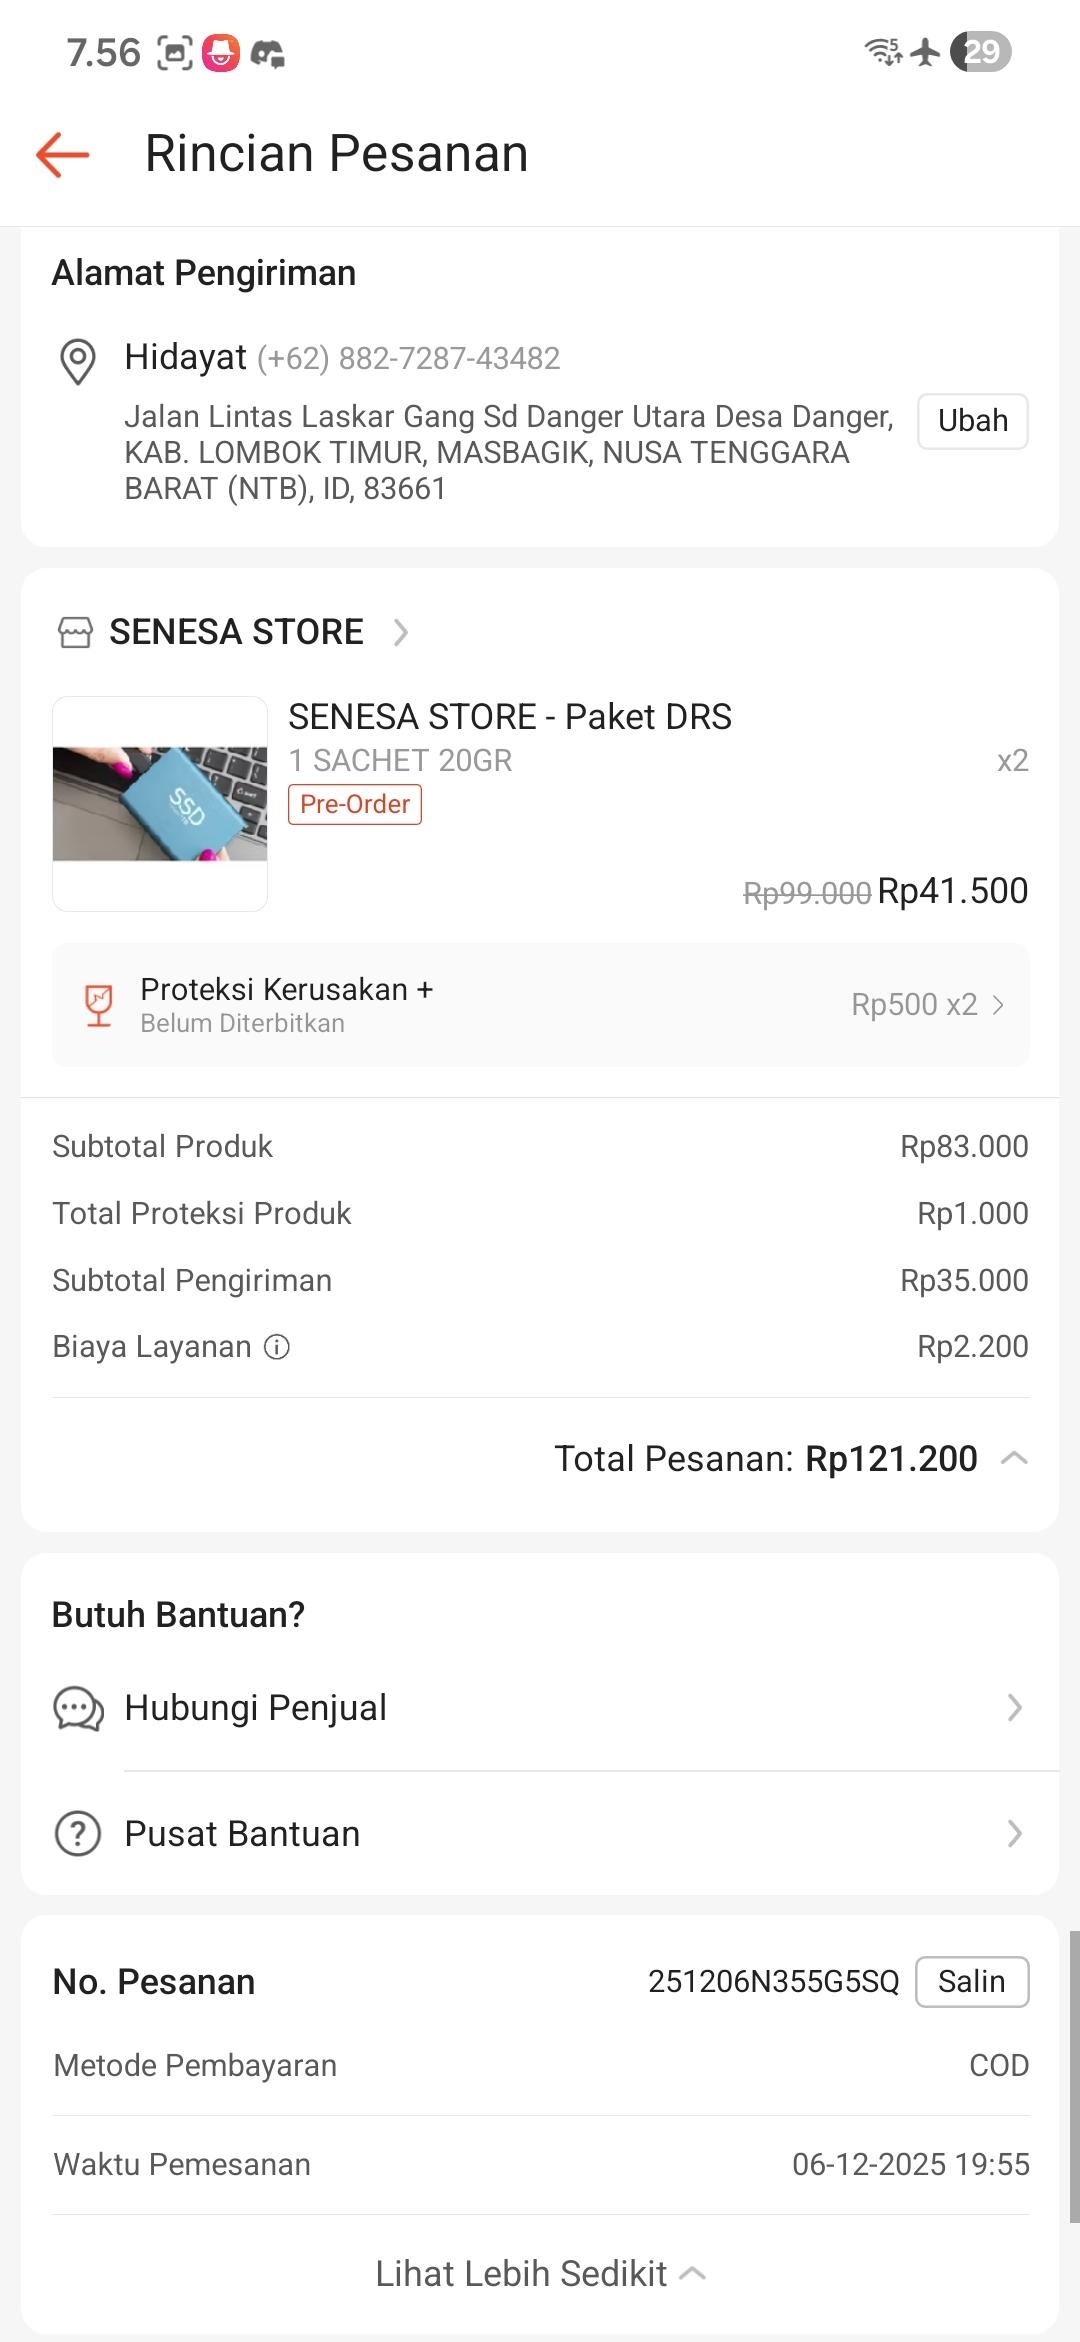The image size is (1080, 2342).
Task: Tap the back arrow icon
Action: click(63, 155)
